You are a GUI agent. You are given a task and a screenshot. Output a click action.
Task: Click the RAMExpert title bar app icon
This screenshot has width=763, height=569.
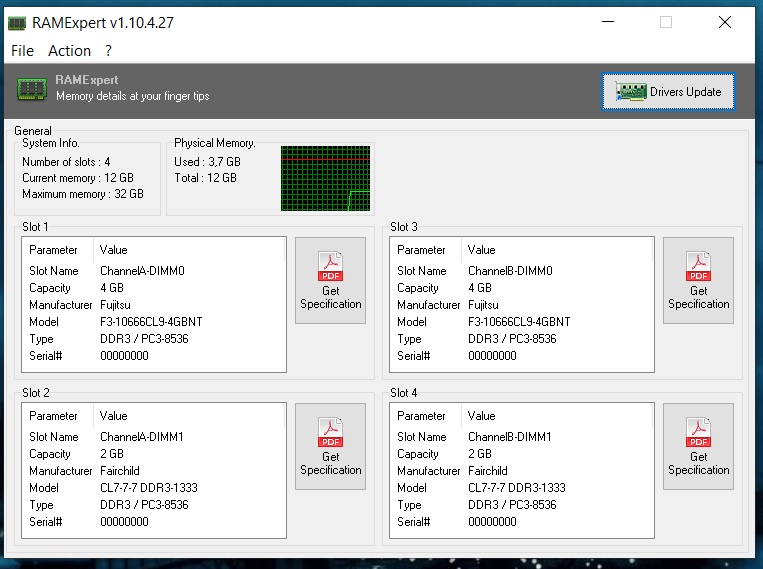coord(17,23)
